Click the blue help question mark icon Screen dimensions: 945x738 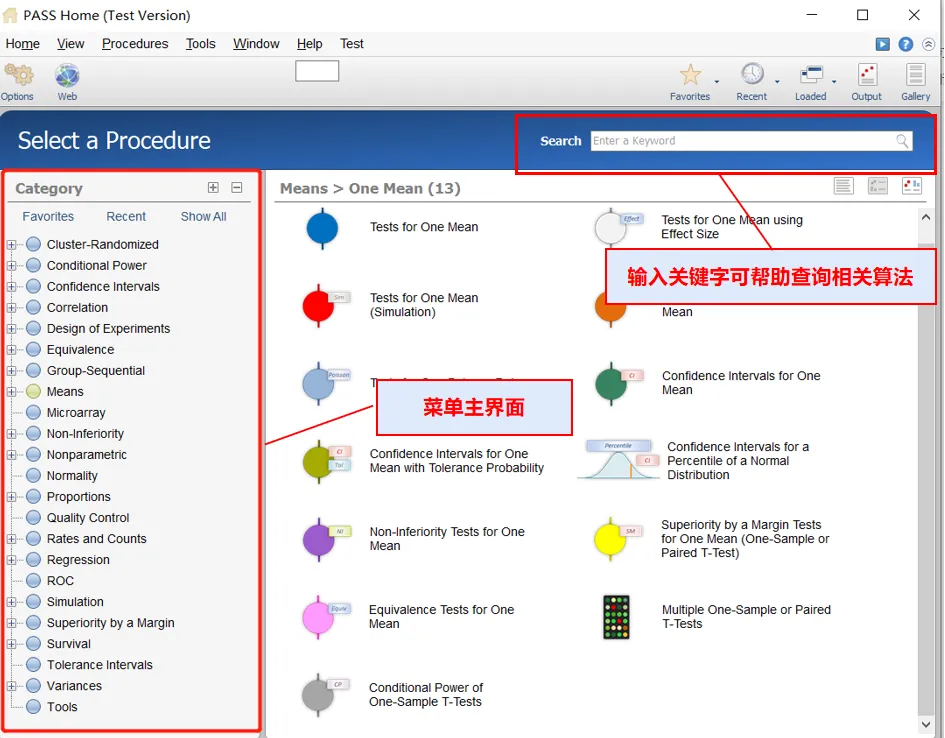click(x=905, y=44)
